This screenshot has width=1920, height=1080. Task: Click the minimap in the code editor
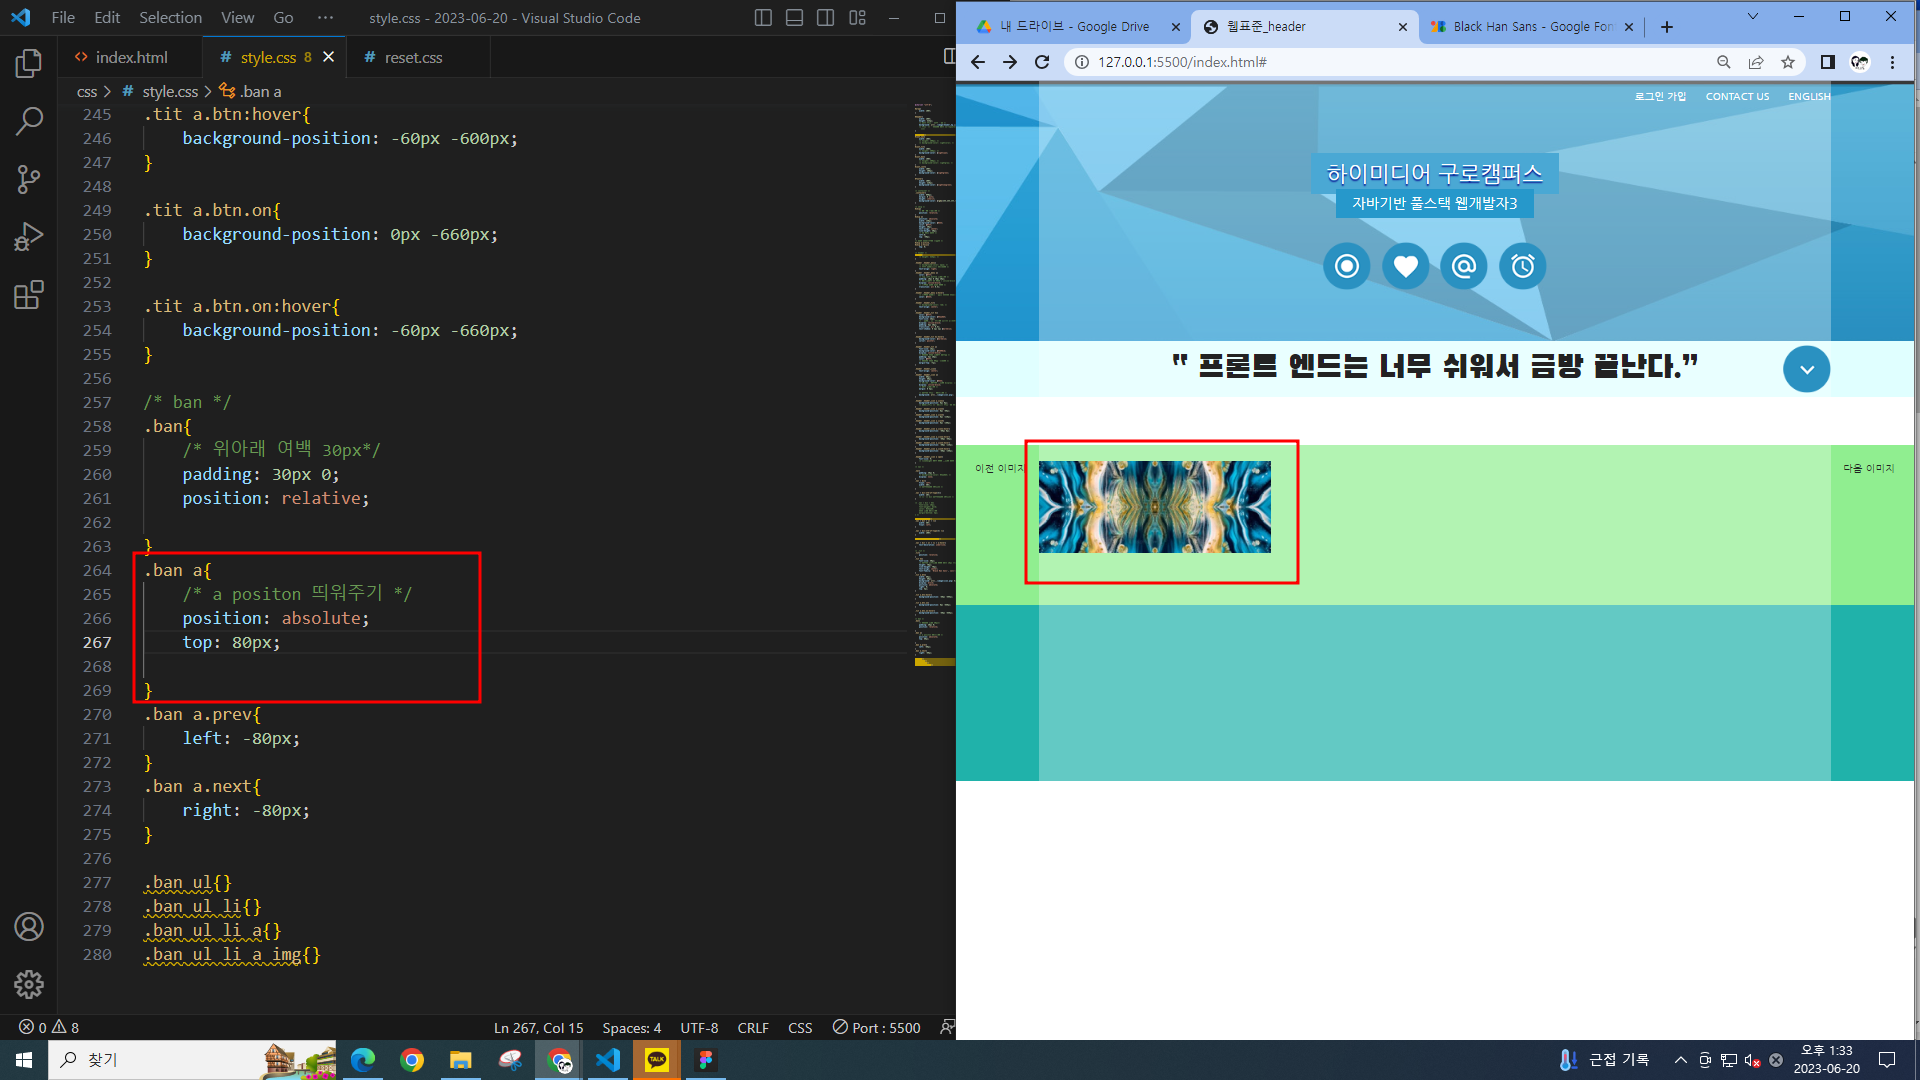tap(934, 400)
